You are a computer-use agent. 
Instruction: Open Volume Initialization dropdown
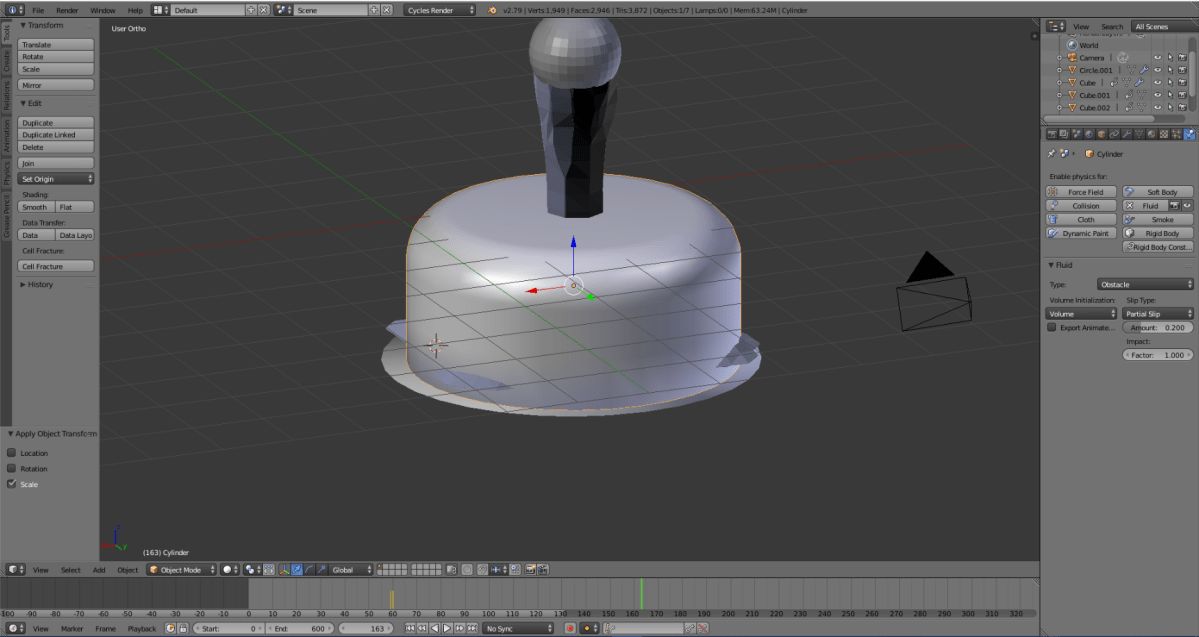(1082, 314)
